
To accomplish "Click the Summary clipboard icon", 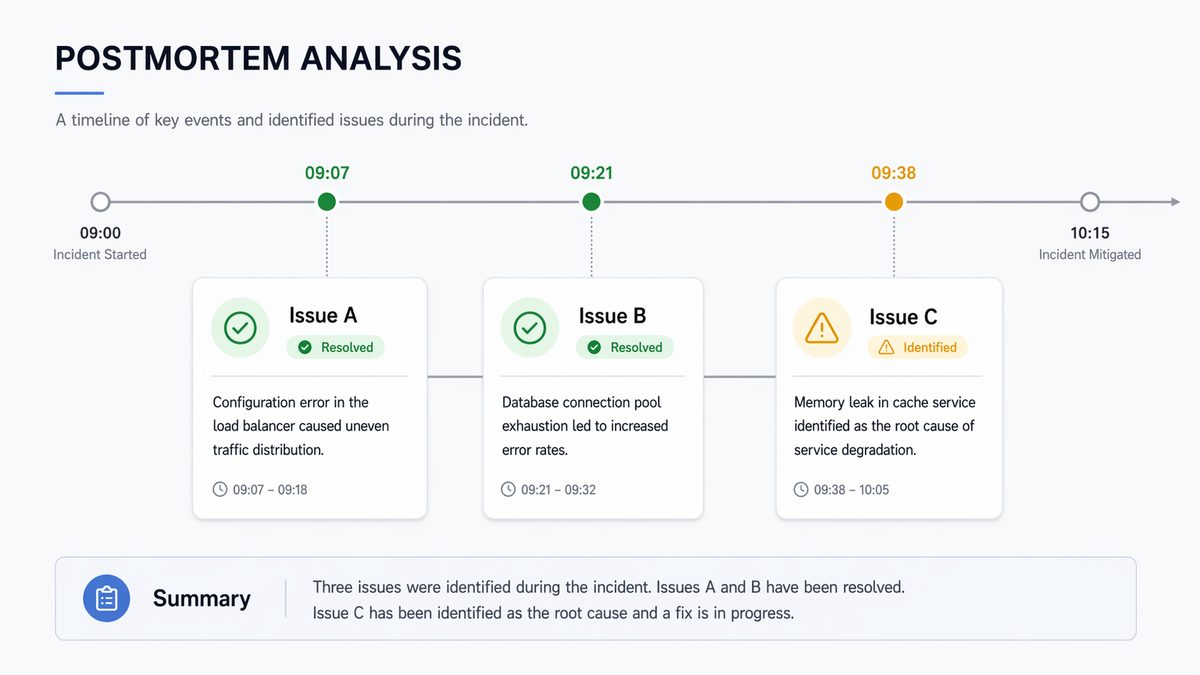I will click(106, 598).
